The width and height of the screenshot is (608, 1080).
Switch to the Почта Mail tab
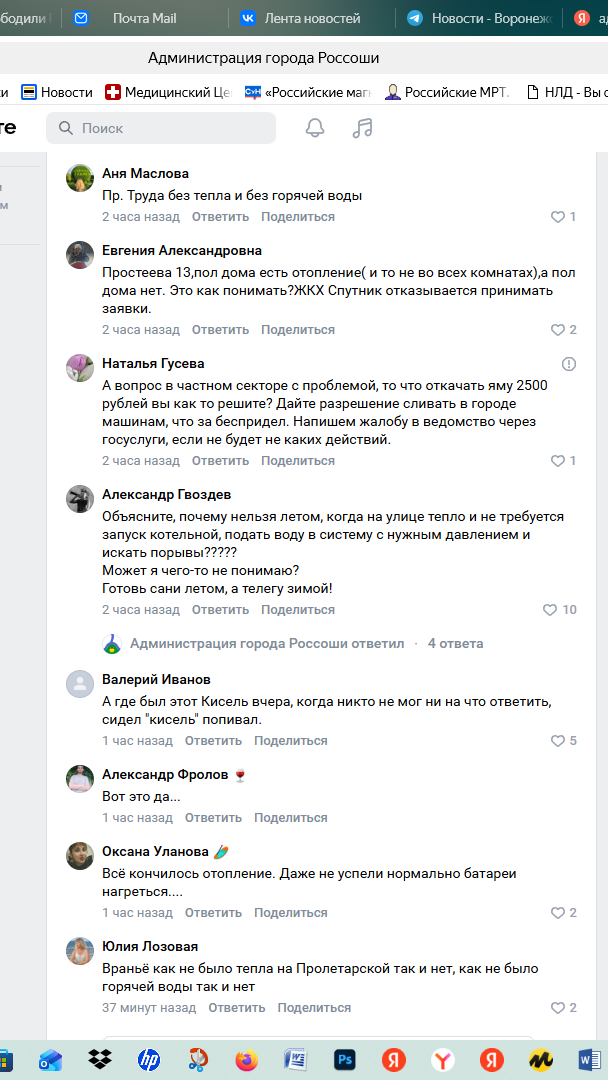pyautogui.click(x=145, y=18)
